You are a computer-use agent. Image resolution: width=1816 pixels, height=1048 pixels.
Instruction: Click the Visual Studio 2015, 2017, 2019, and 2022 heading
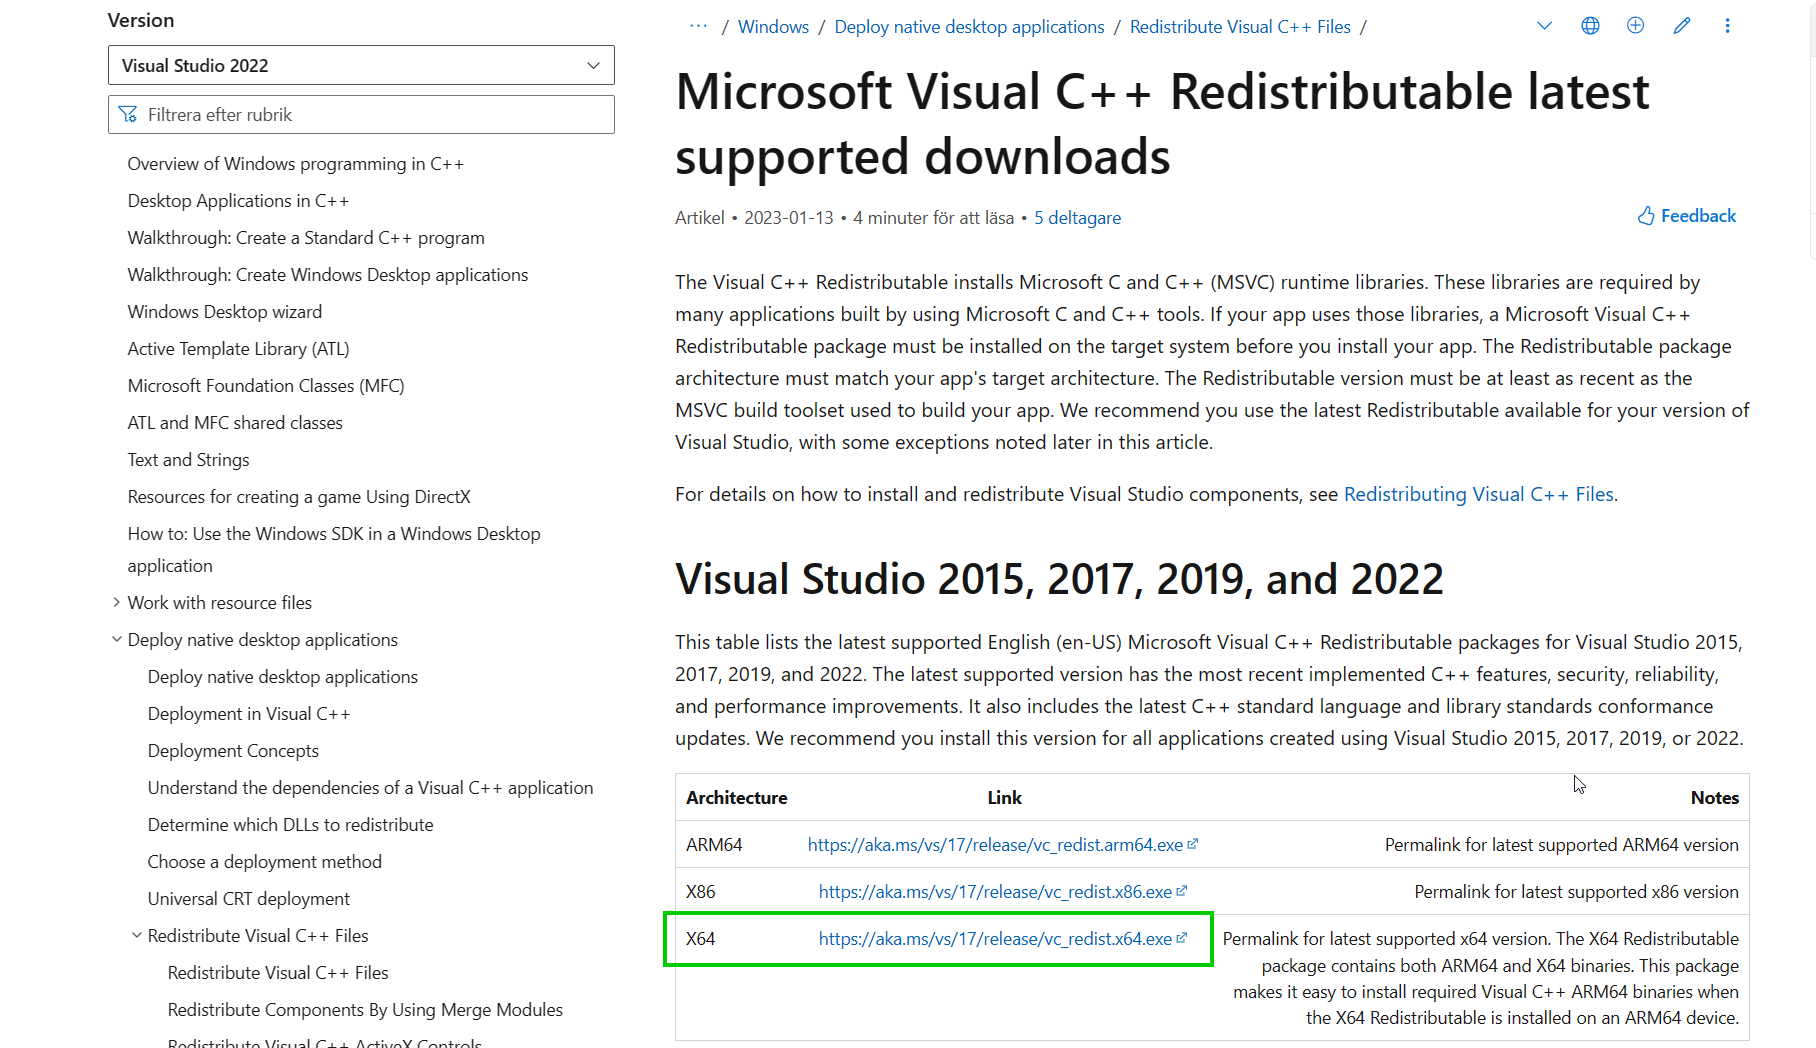pos(1059,579)
